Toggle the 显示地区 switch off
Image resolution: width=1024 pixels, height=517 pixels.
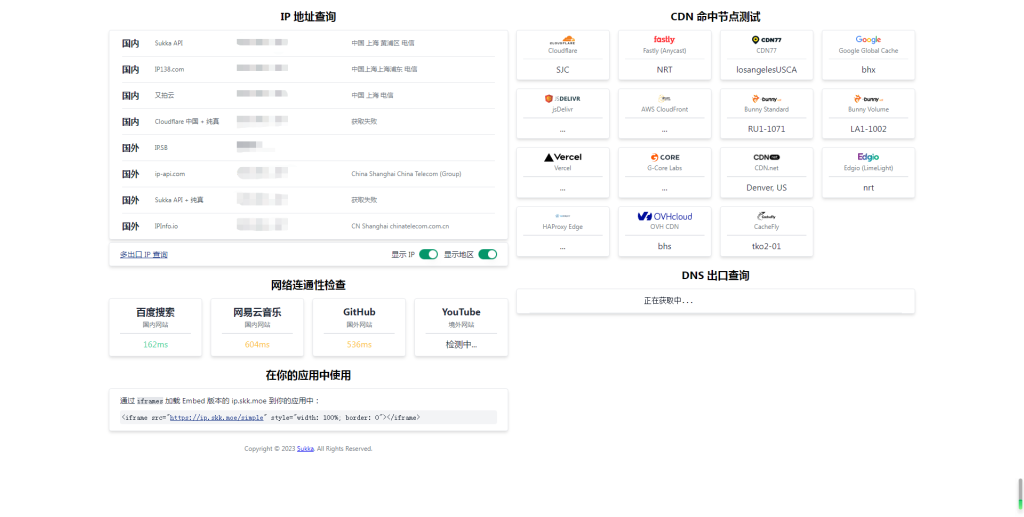488,255
